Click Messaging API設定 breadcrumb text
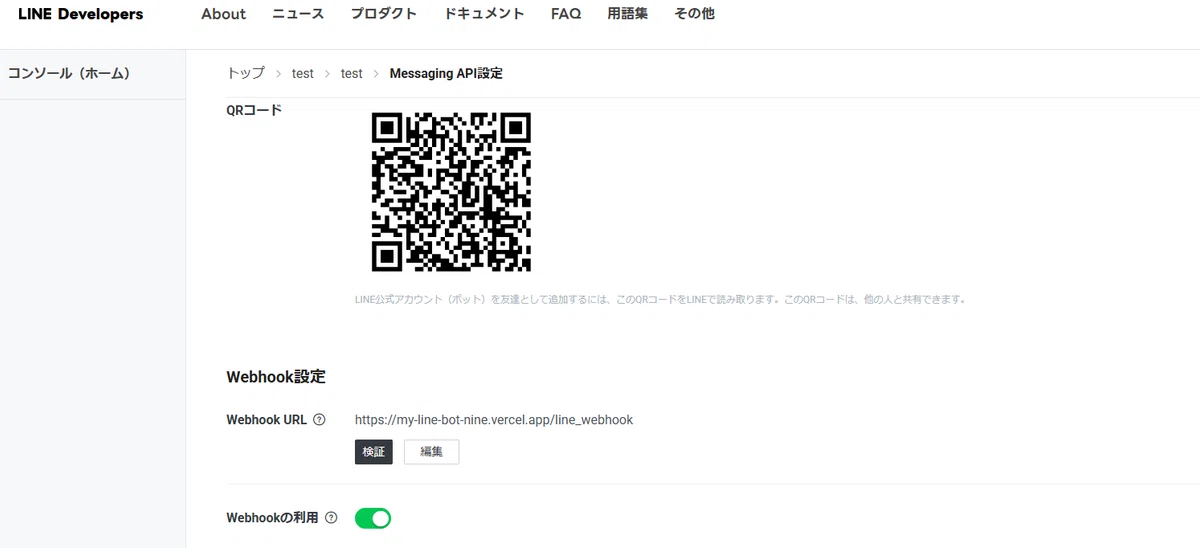The image size is (1200, 548). 446,73
